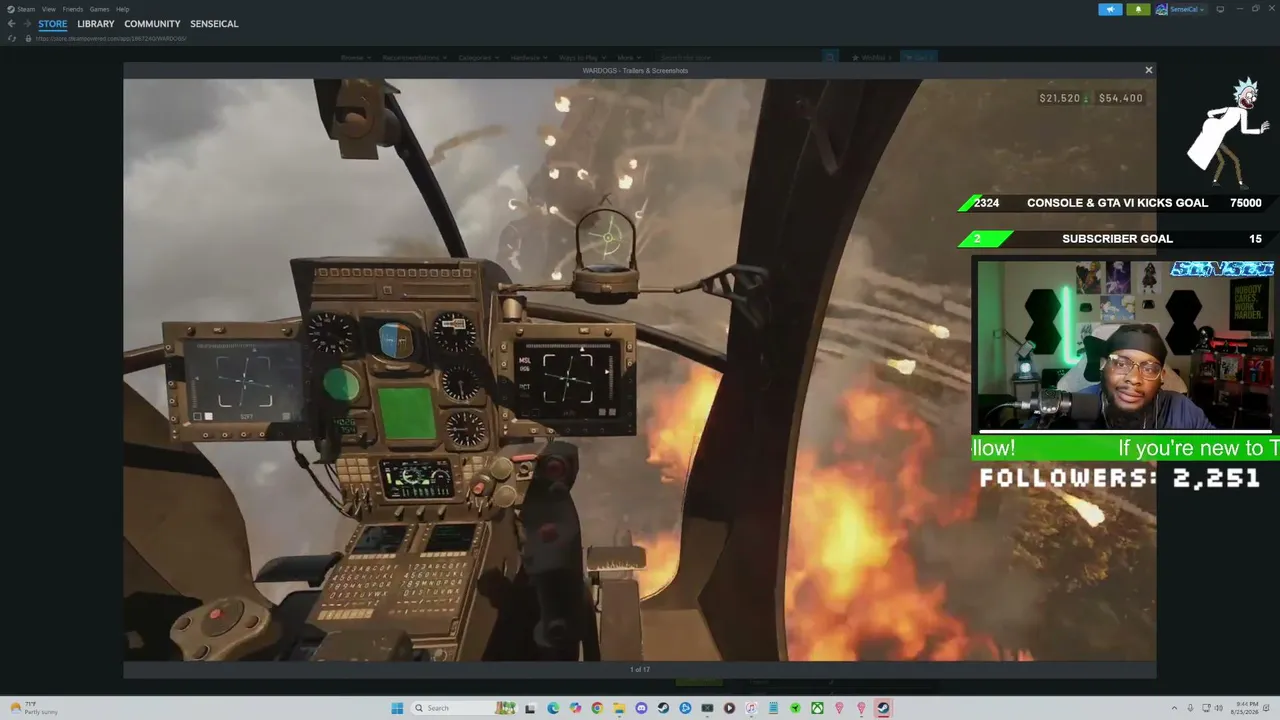Open the Games menu
Viewport: 1280px width, 720px height.
99,9
